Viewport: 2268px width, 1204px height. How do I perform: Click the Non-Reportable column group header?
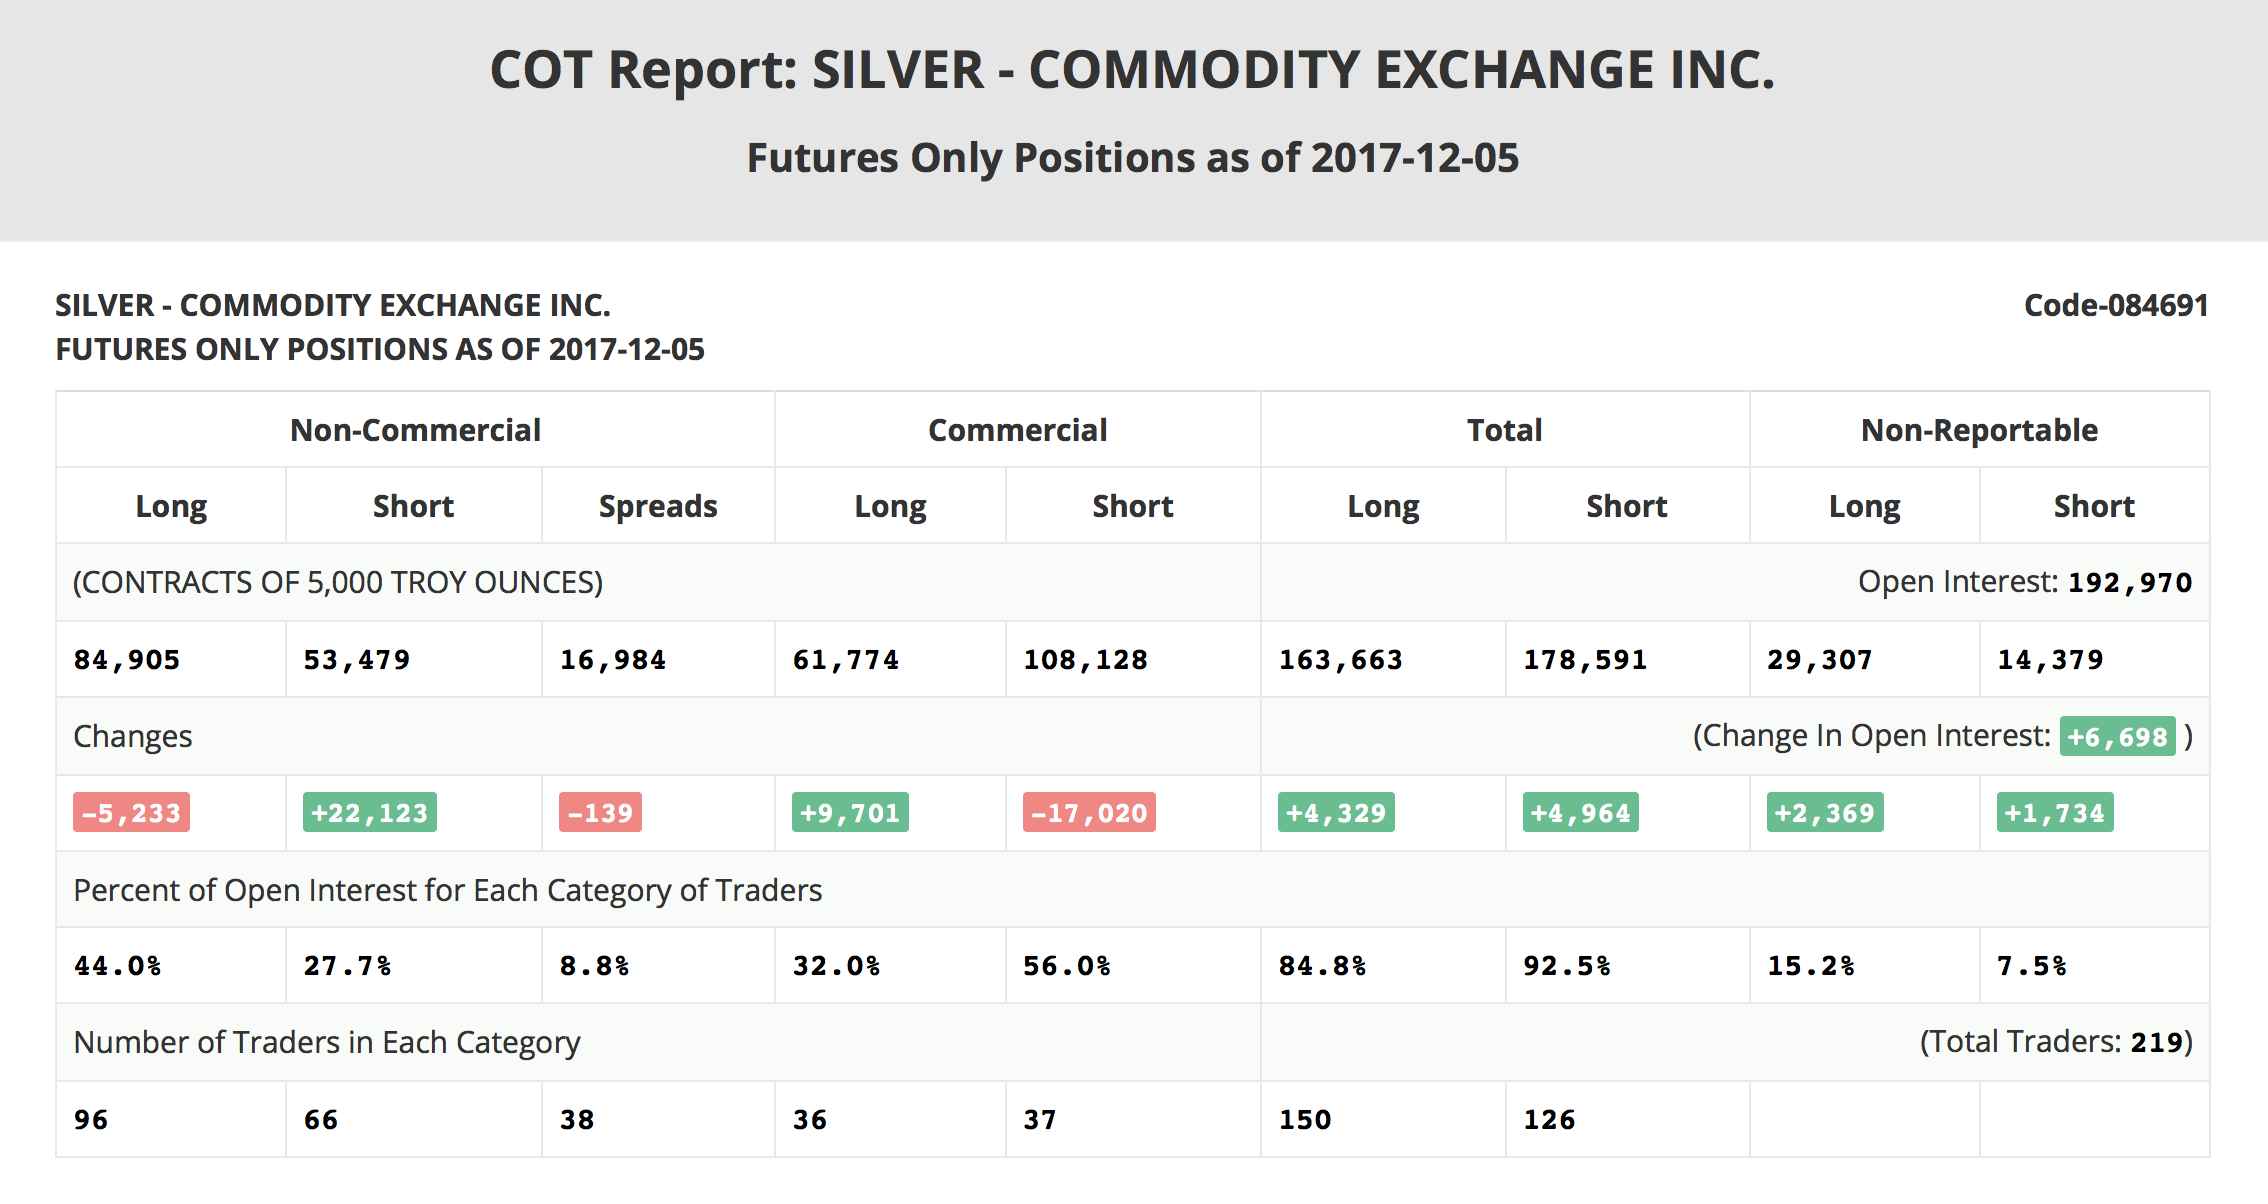tap(1979, 430)
